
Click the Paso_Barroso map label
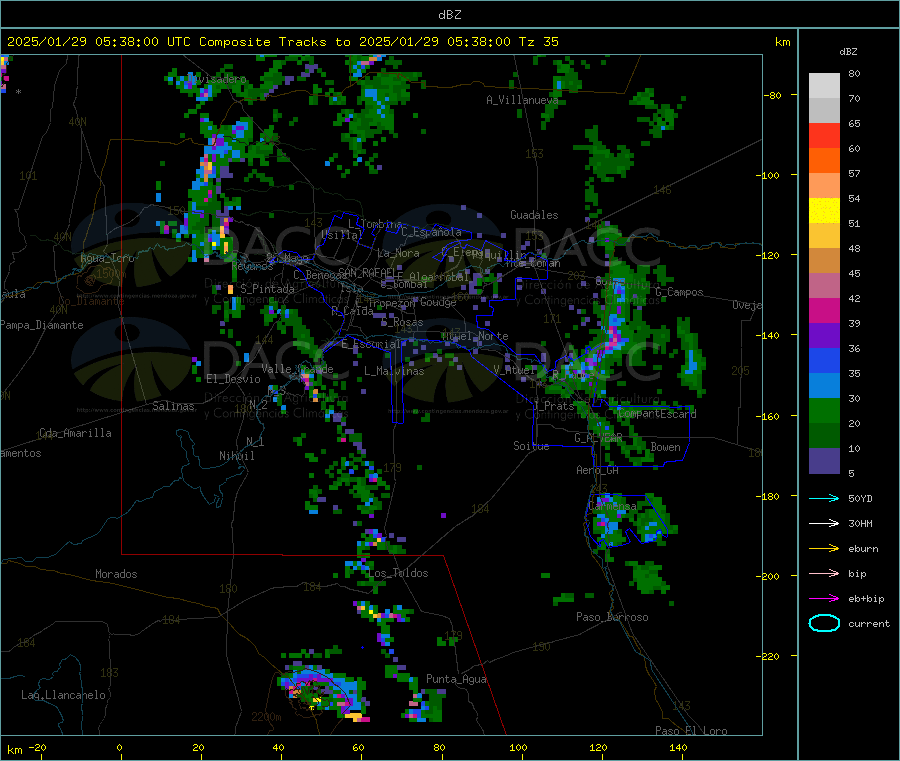612,618
